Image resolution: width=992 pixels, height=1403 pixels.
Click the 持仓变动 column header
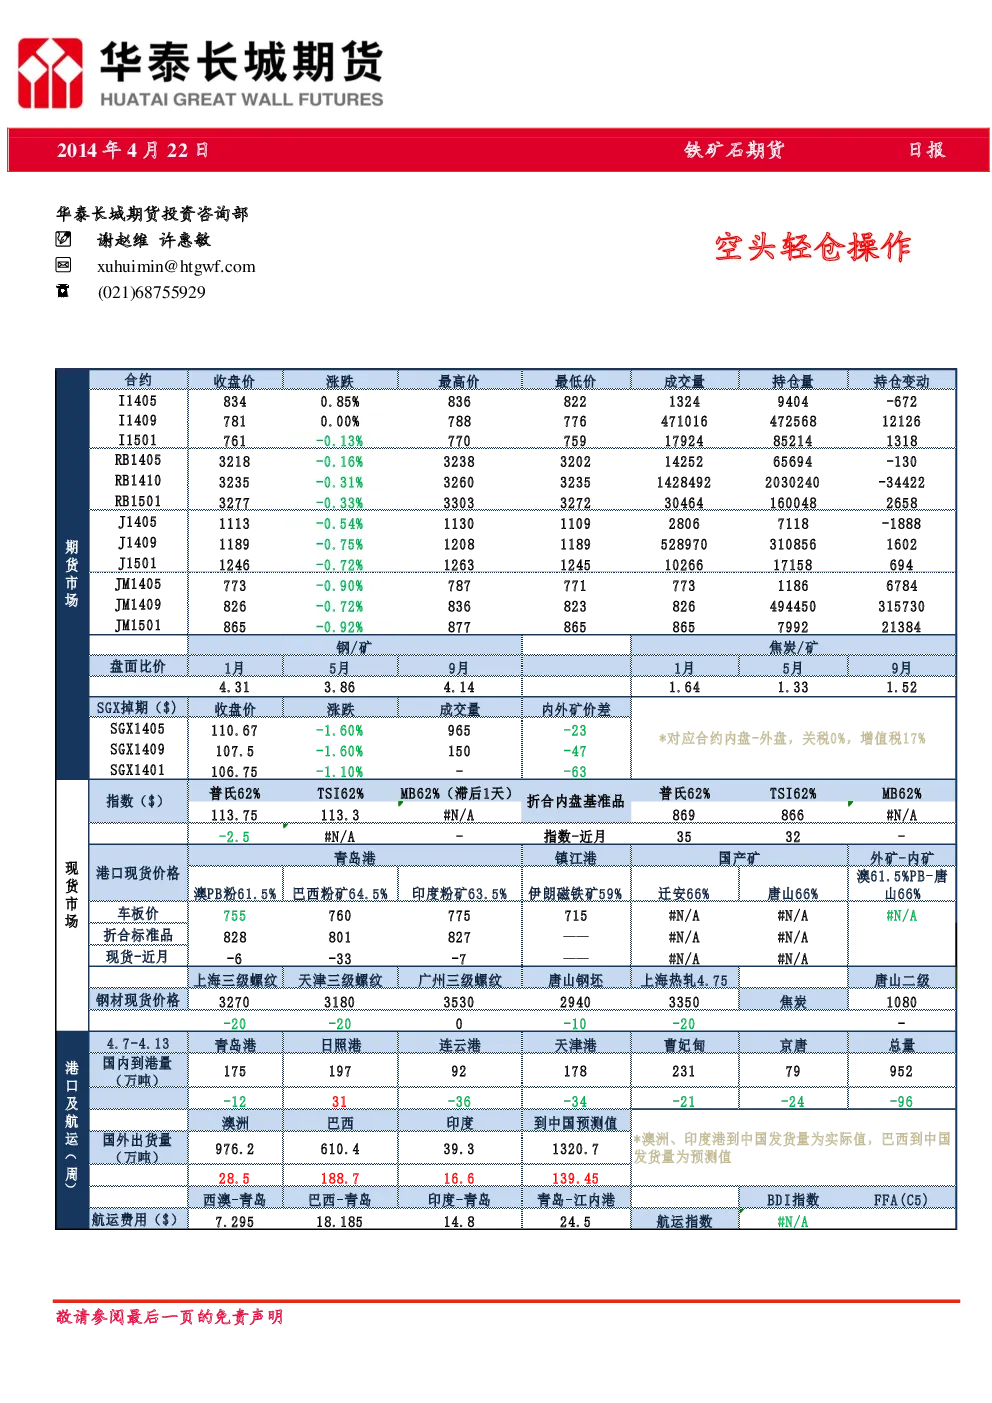pos(901,381)
